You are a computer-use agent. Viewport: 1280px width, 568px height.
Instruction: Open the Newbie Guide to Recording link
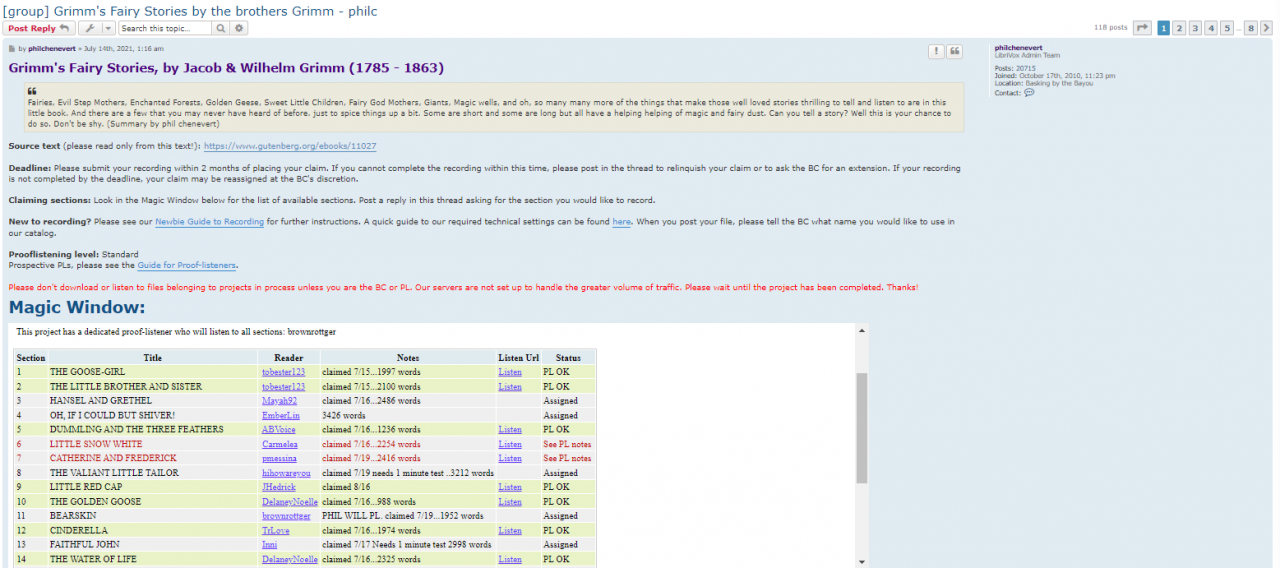pyautogui.click(x=209, y=222)
